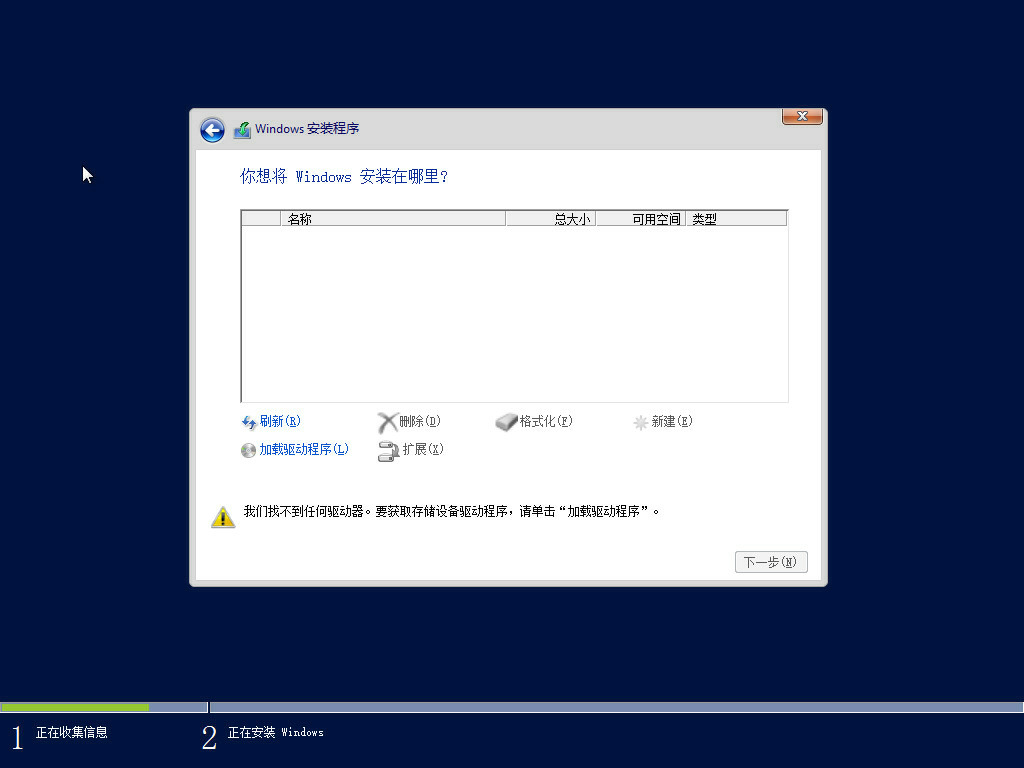Click the no-drives-found warning message text
1024x768 pixels.
pyautogui.click(x=451, y=511)
